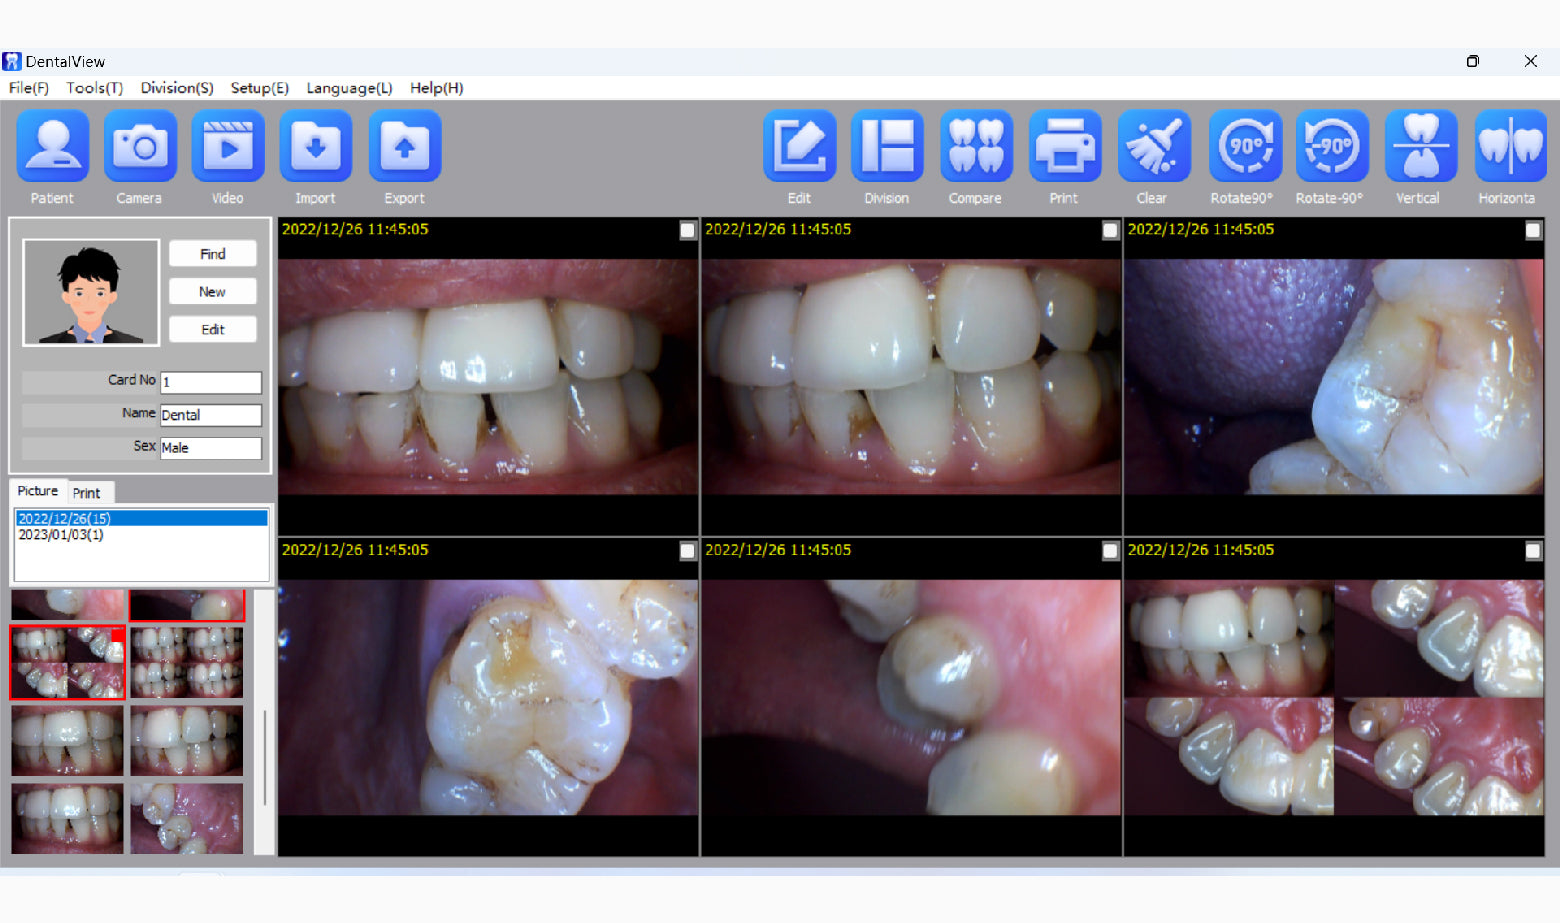Open the Compare teeth tool
This screenshot has width=1560, height=923.
tap(975, 147)
